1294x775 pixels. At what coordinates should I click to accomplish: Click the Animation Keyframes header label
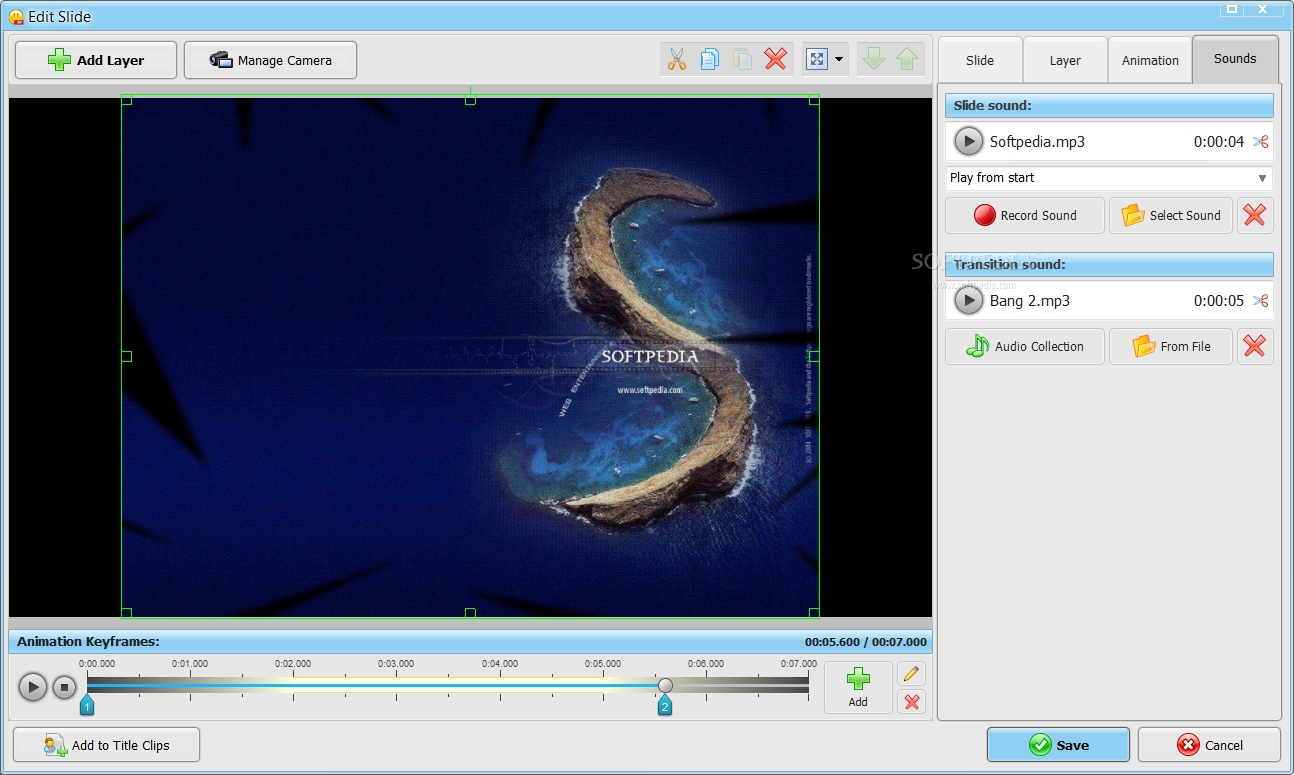click(88, 642)
